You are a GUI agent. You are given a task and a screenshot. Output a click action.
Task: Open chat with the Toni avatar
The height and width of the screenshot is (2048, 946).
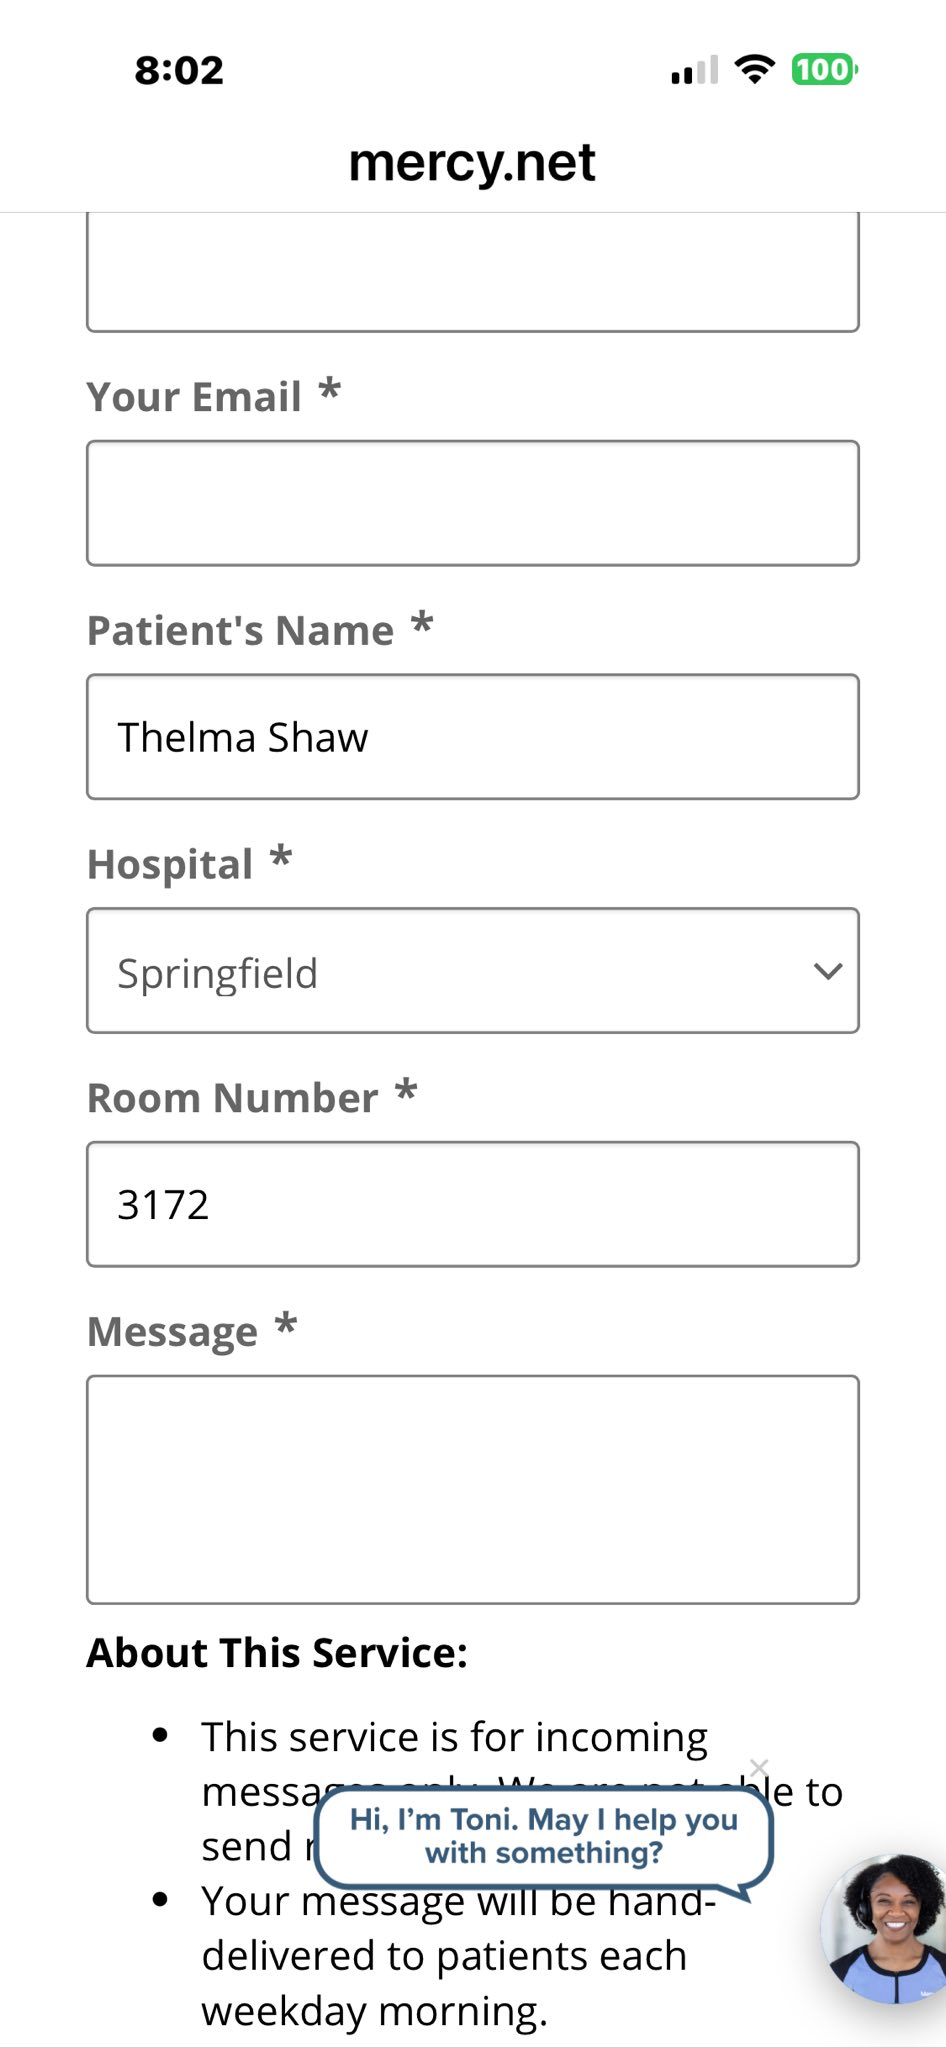pos(884,1928)
